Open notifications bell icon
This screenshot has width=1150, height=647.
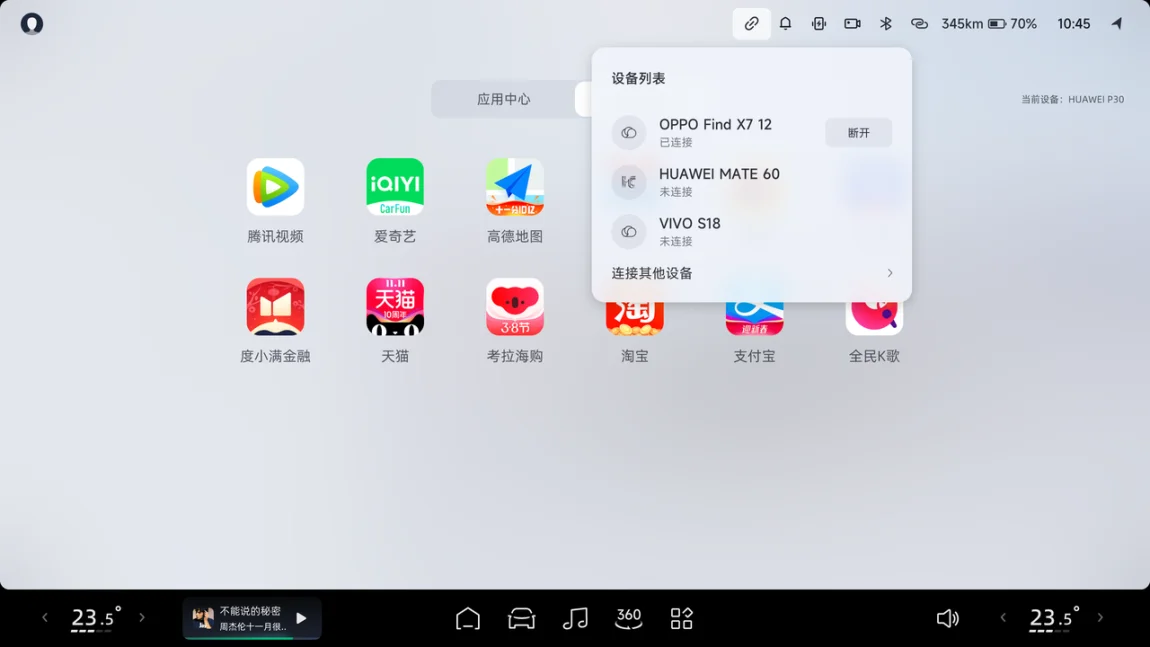pos(785,23)
